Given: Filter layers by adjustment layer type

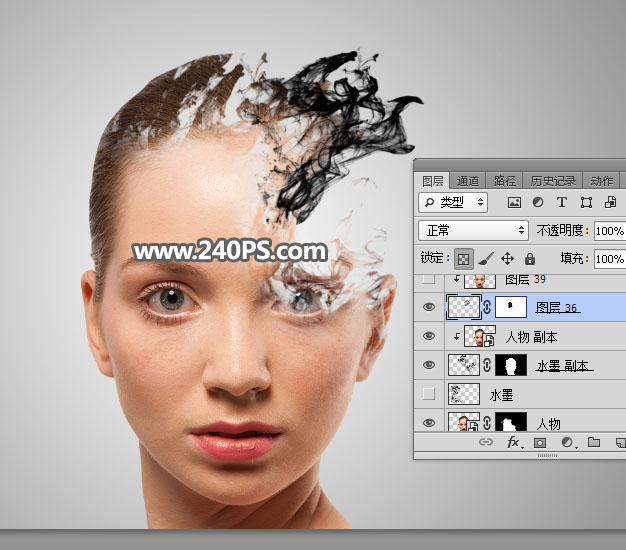Looking at the screenshot, I should click(x=538, y=202).
